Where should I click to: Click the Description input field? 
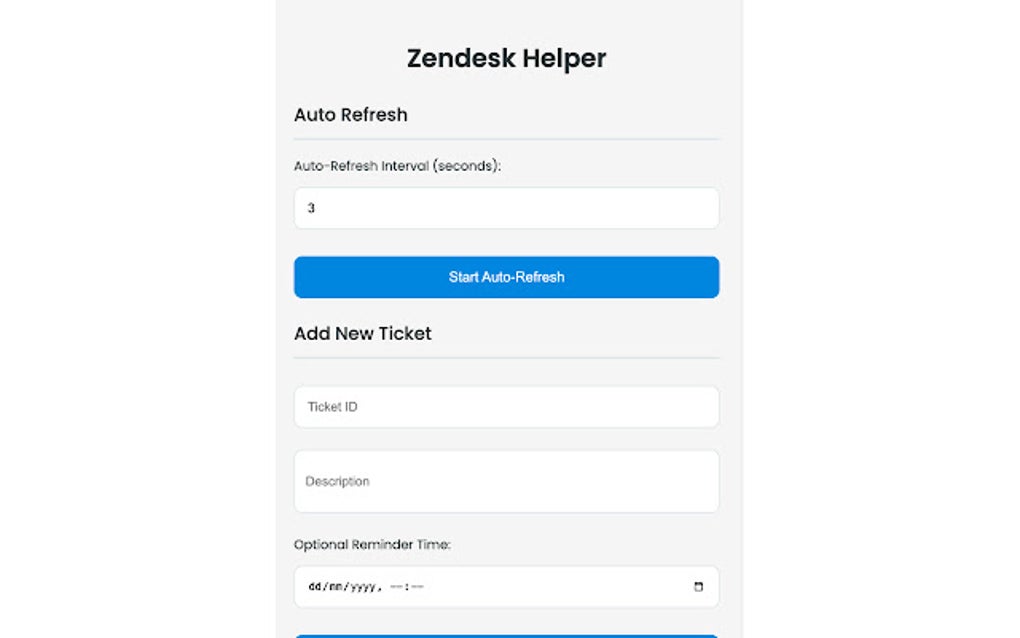[505, 480]
